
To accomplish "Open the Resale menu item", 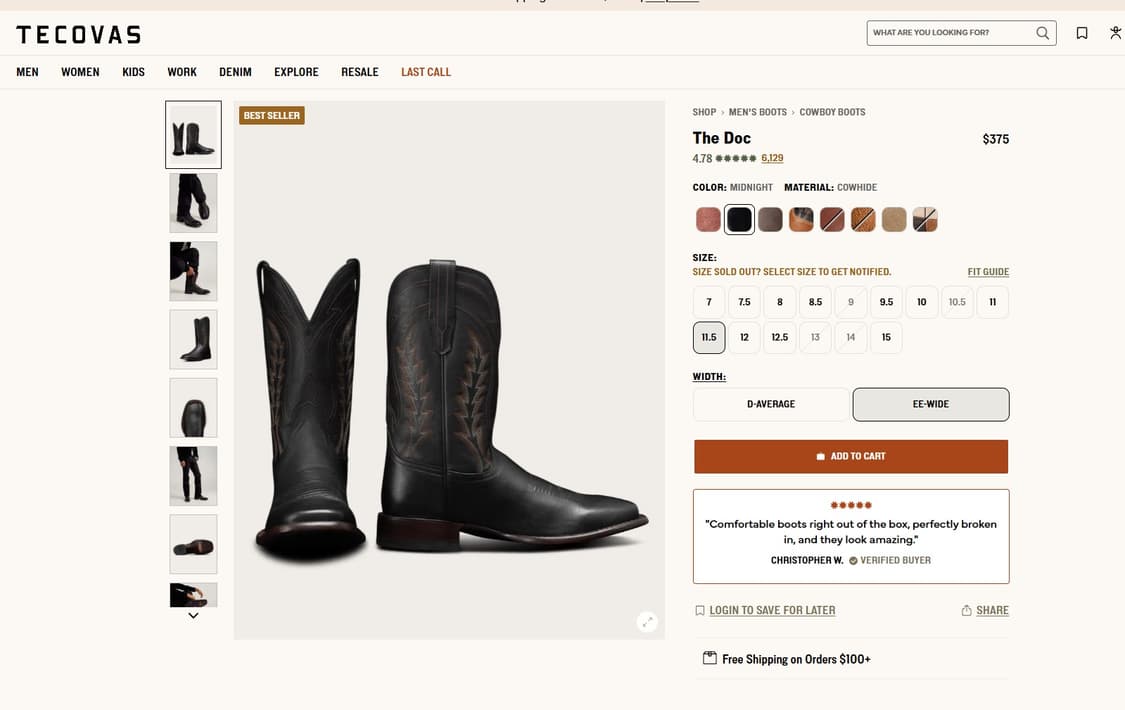I will [x=360, y=72].
